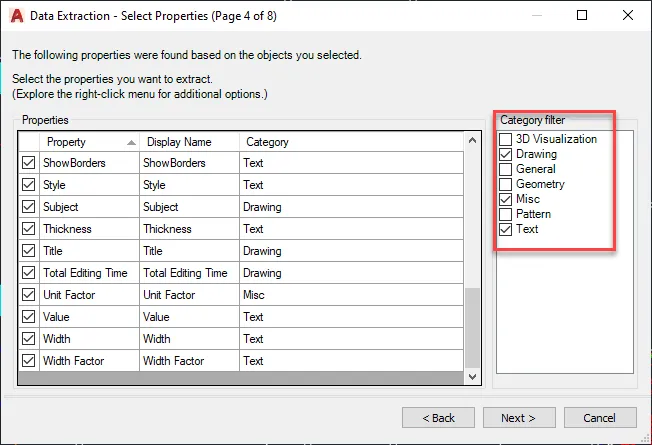Image resolution: width=652 pixels, height=445 pixels.
Task: Select the Unit Factor Misc category cell
Action: (x=351, y=295)
